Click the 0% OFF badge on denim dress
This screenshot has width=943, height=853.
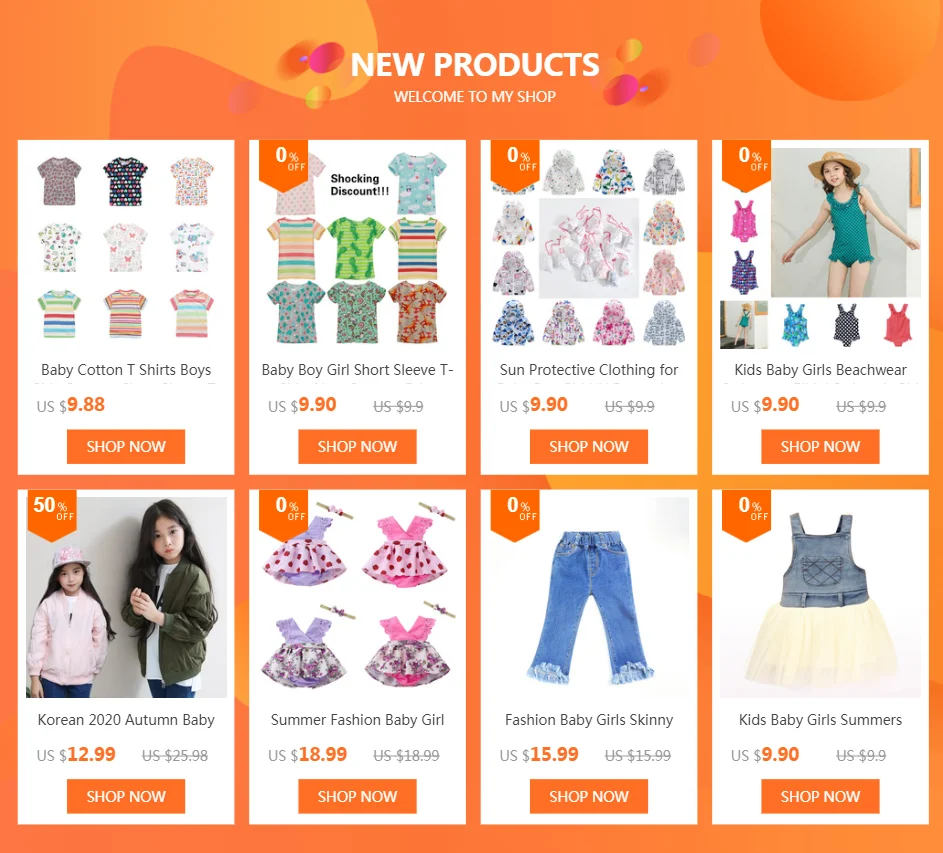746,515
